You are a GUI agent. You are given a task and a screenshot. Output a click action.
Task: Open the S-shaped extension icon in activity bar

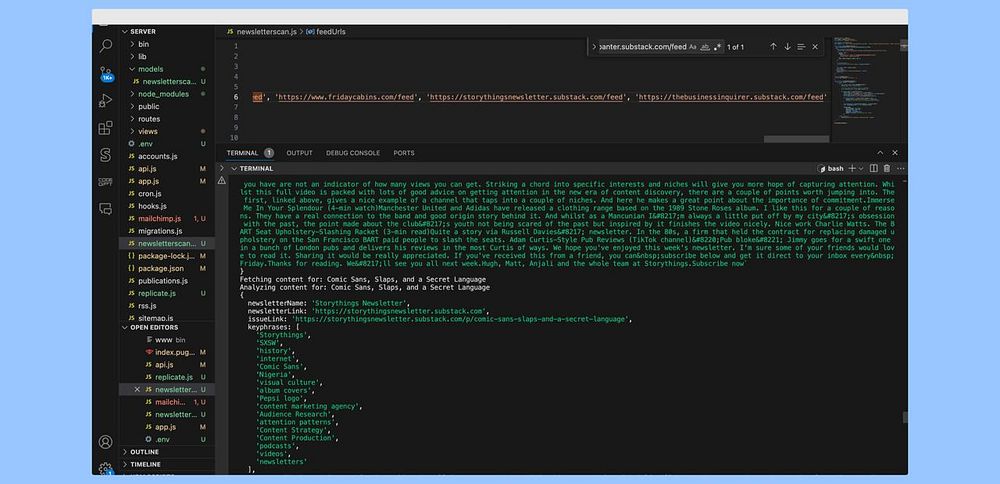pos(105,155)
